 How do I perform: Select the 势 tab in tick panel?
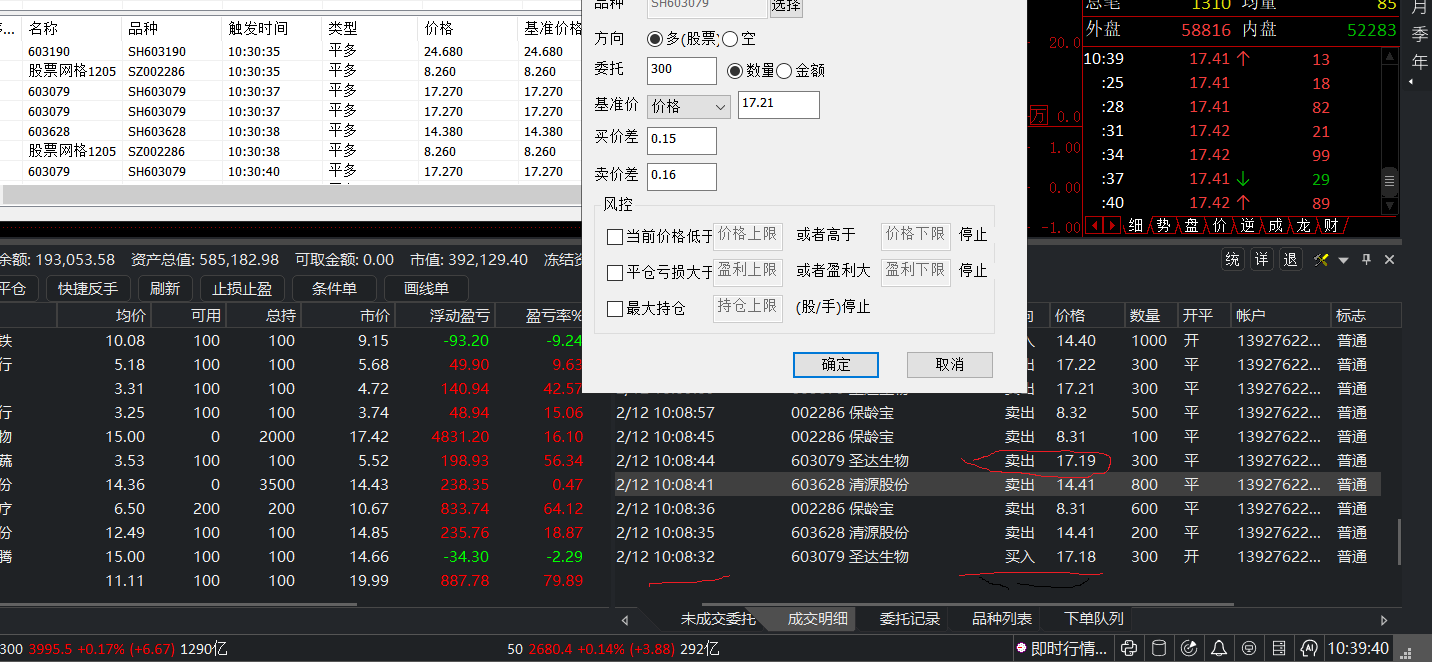[1164, 226]
